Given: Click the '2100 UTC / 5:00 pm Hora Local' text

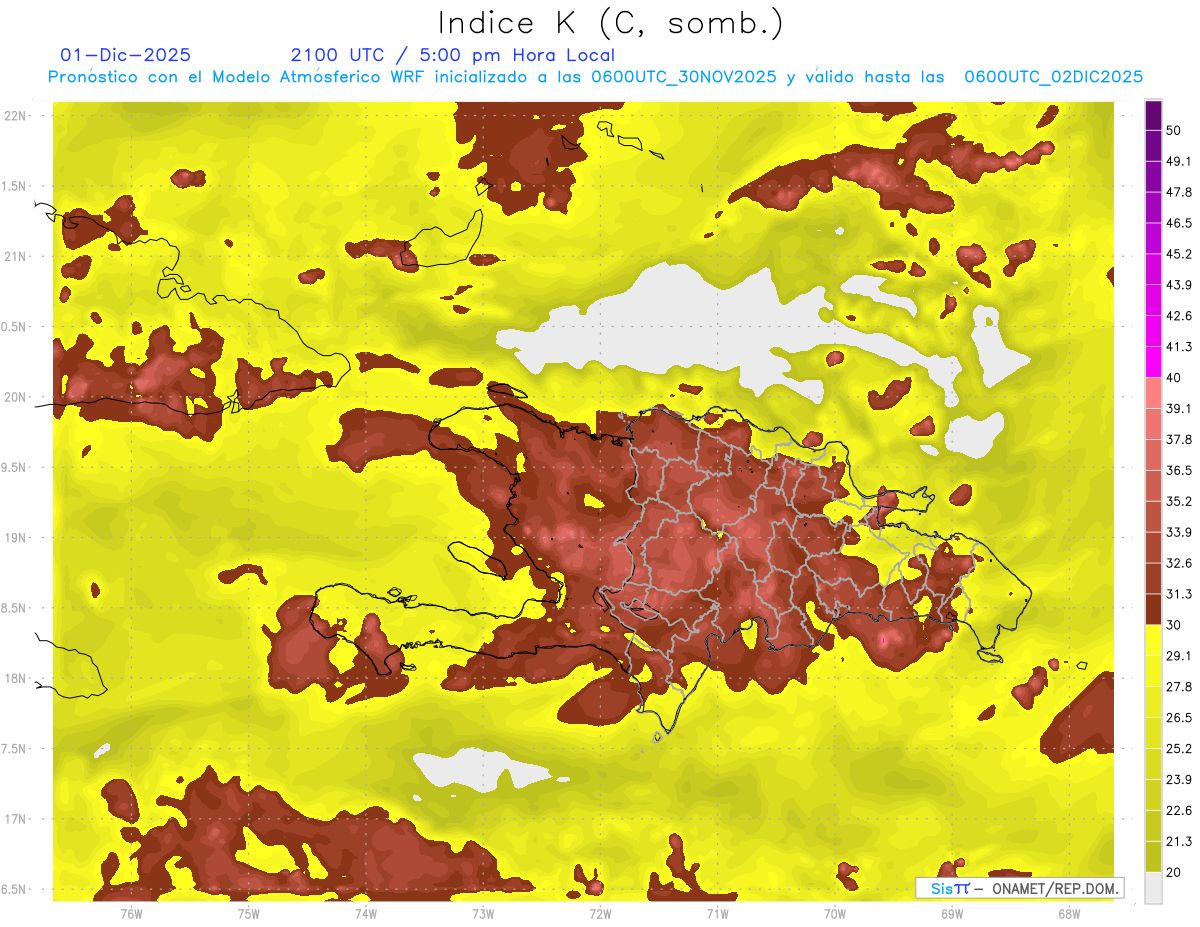Looking at the screenshot, I should 453,55.
